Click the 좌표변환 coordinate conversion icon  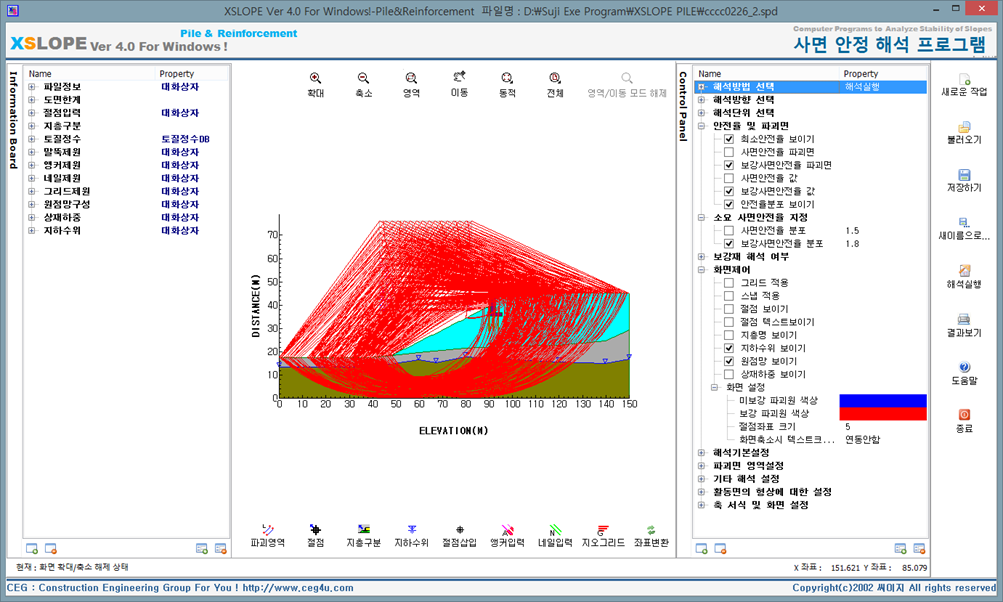click(x=651, y=529)
